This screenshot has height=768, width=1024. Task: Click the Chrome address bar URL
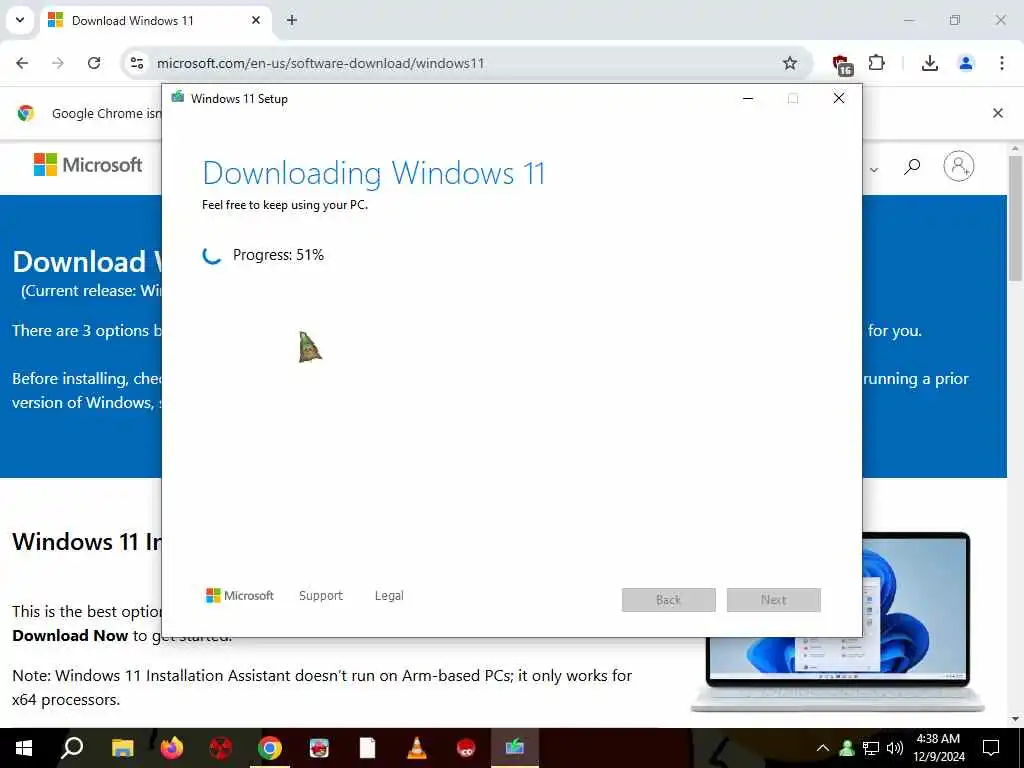coord(320,63)
